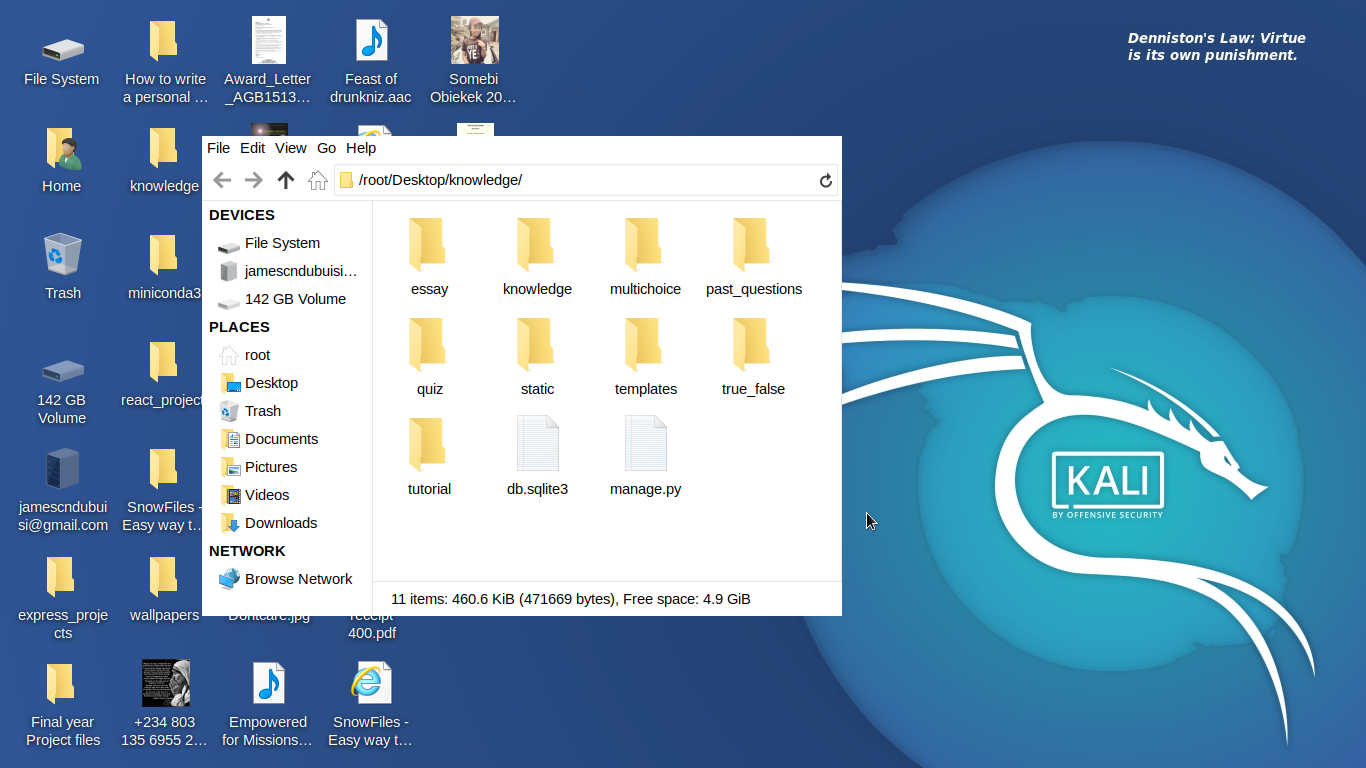Select the db.sqlite3 file

(x=537, y=457)
